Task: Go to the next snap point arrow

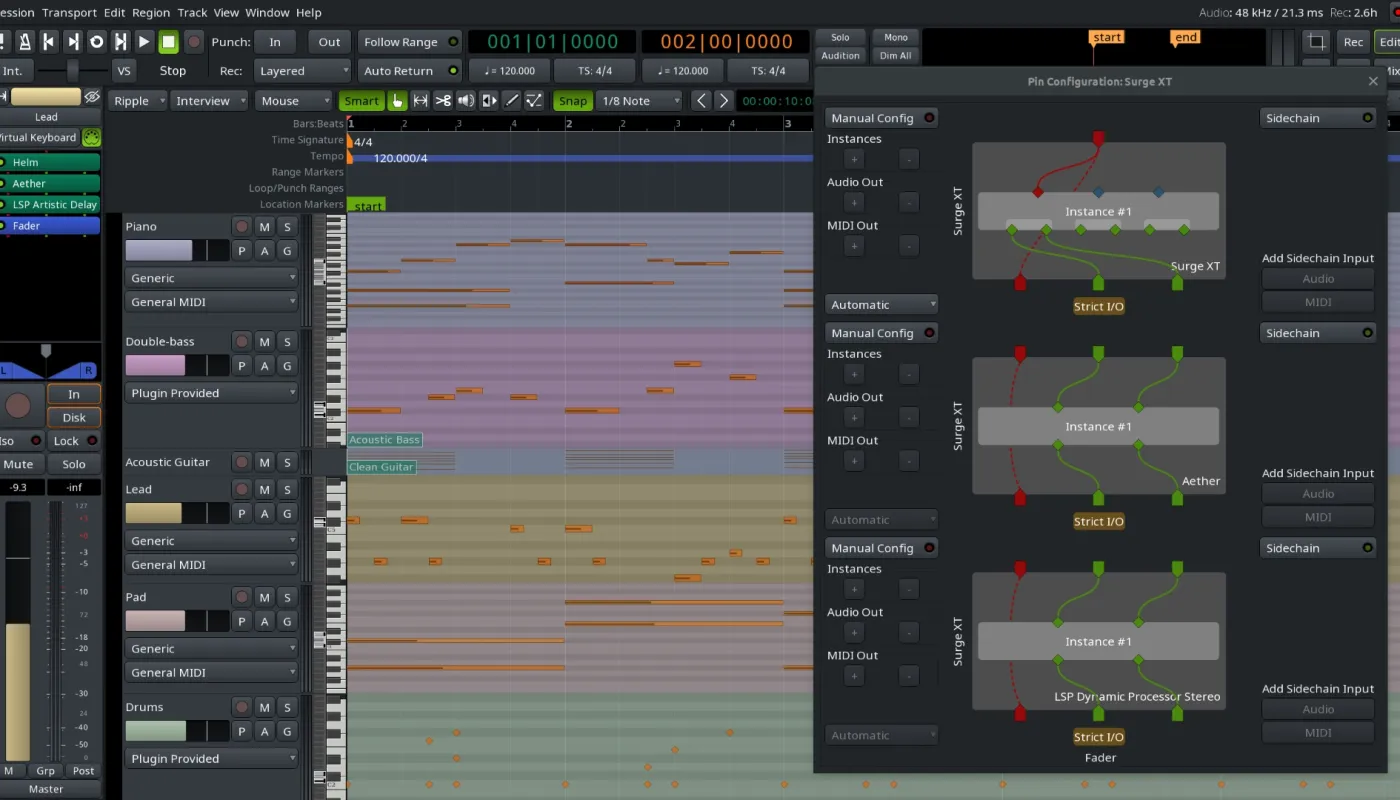Action: tap(723, 101)
